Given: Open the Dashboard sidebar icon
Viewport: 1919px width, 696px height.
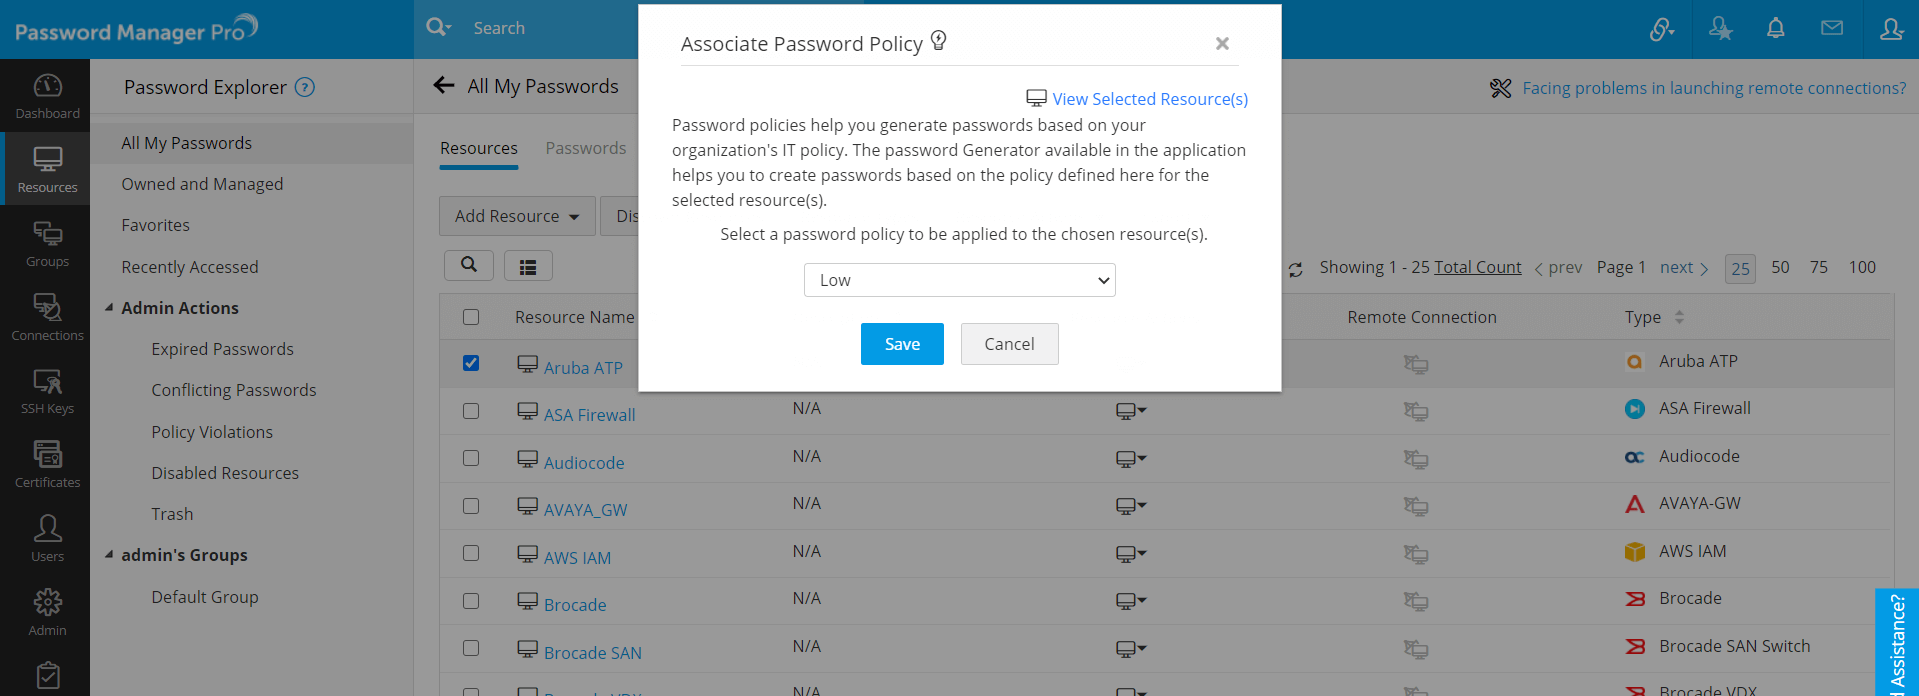Looking at the screenshot, I should [47, 96].
